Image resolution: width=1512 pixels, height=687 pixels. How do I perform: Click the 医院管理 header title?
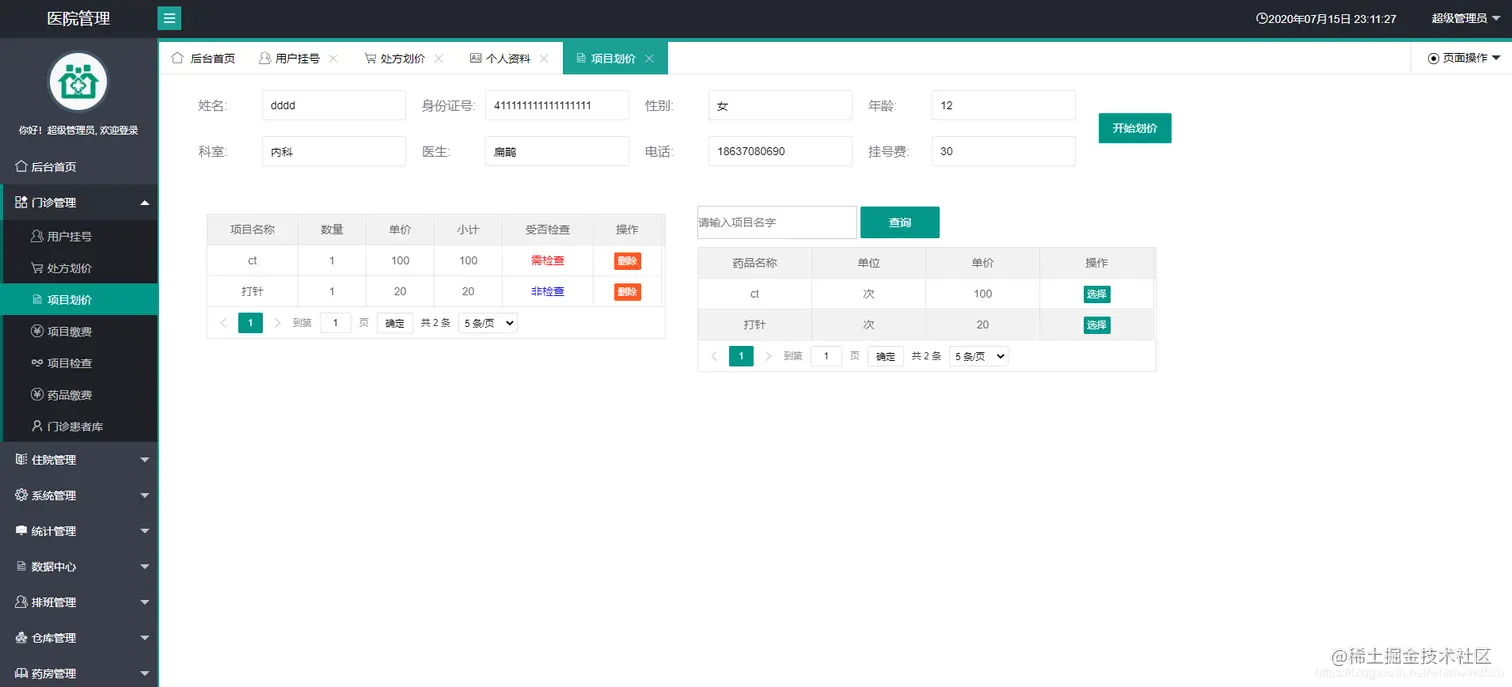pos(79,18)
